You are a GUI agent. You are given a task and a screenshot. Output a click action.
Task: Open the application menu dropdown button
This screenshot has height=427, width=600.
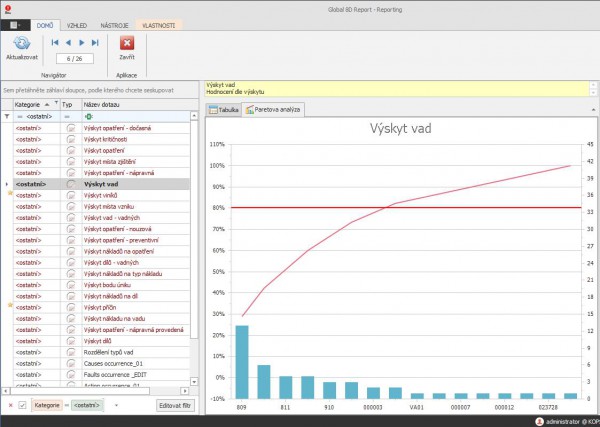coord(14,22)
